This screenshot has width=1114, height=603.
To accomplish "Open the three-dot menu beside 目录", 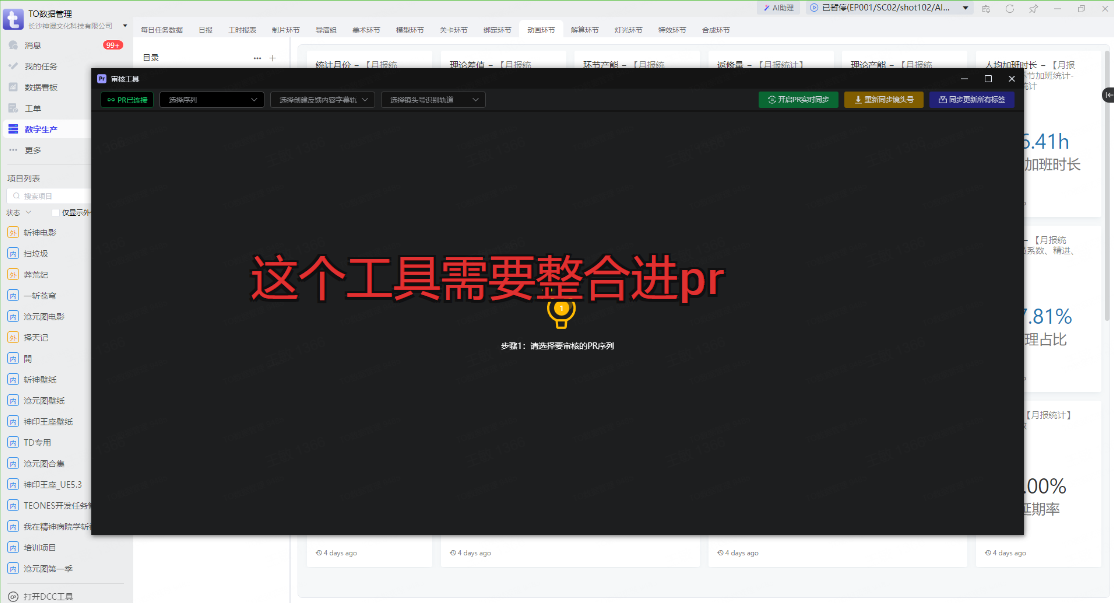I will tap(258, 58).
